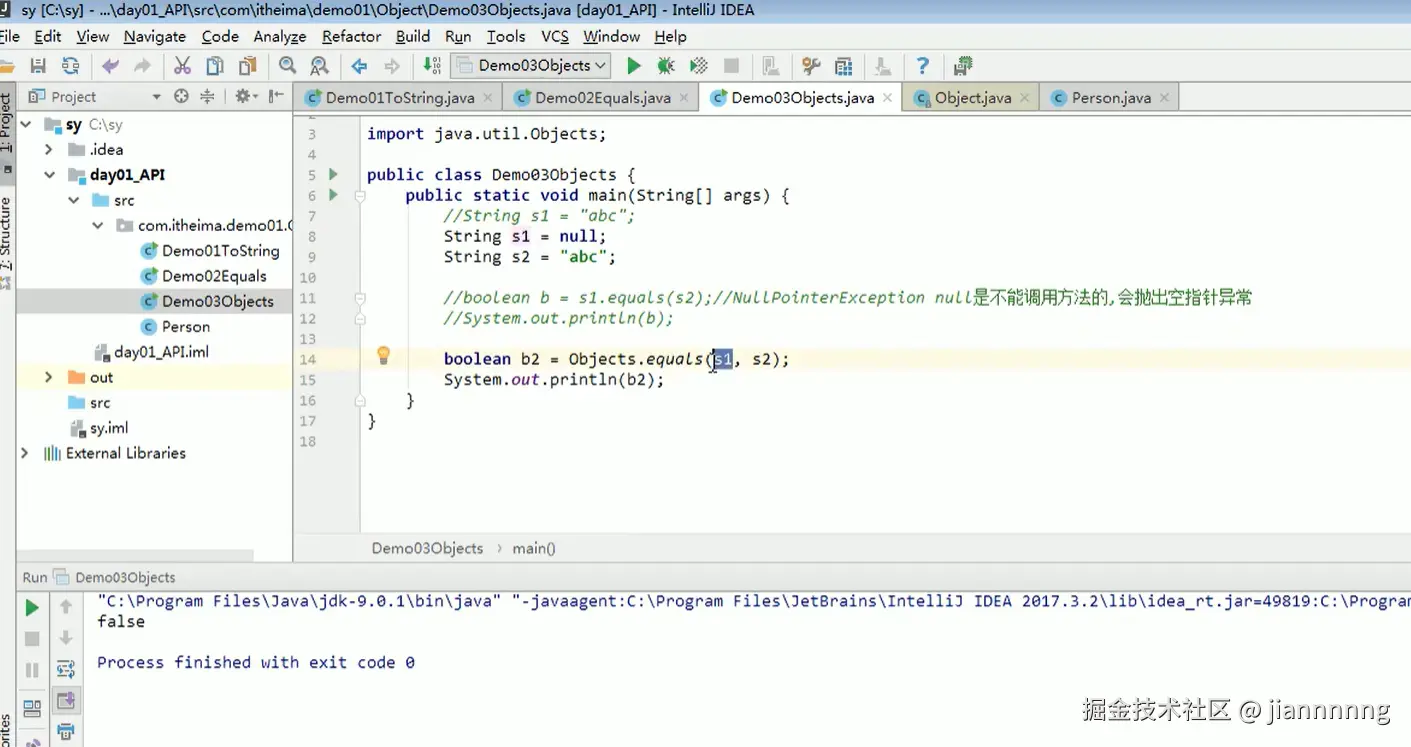Click the Synchronize toolbar icon
The width and height of the screenshot is (1411, 747).
[x=70, y=66]
